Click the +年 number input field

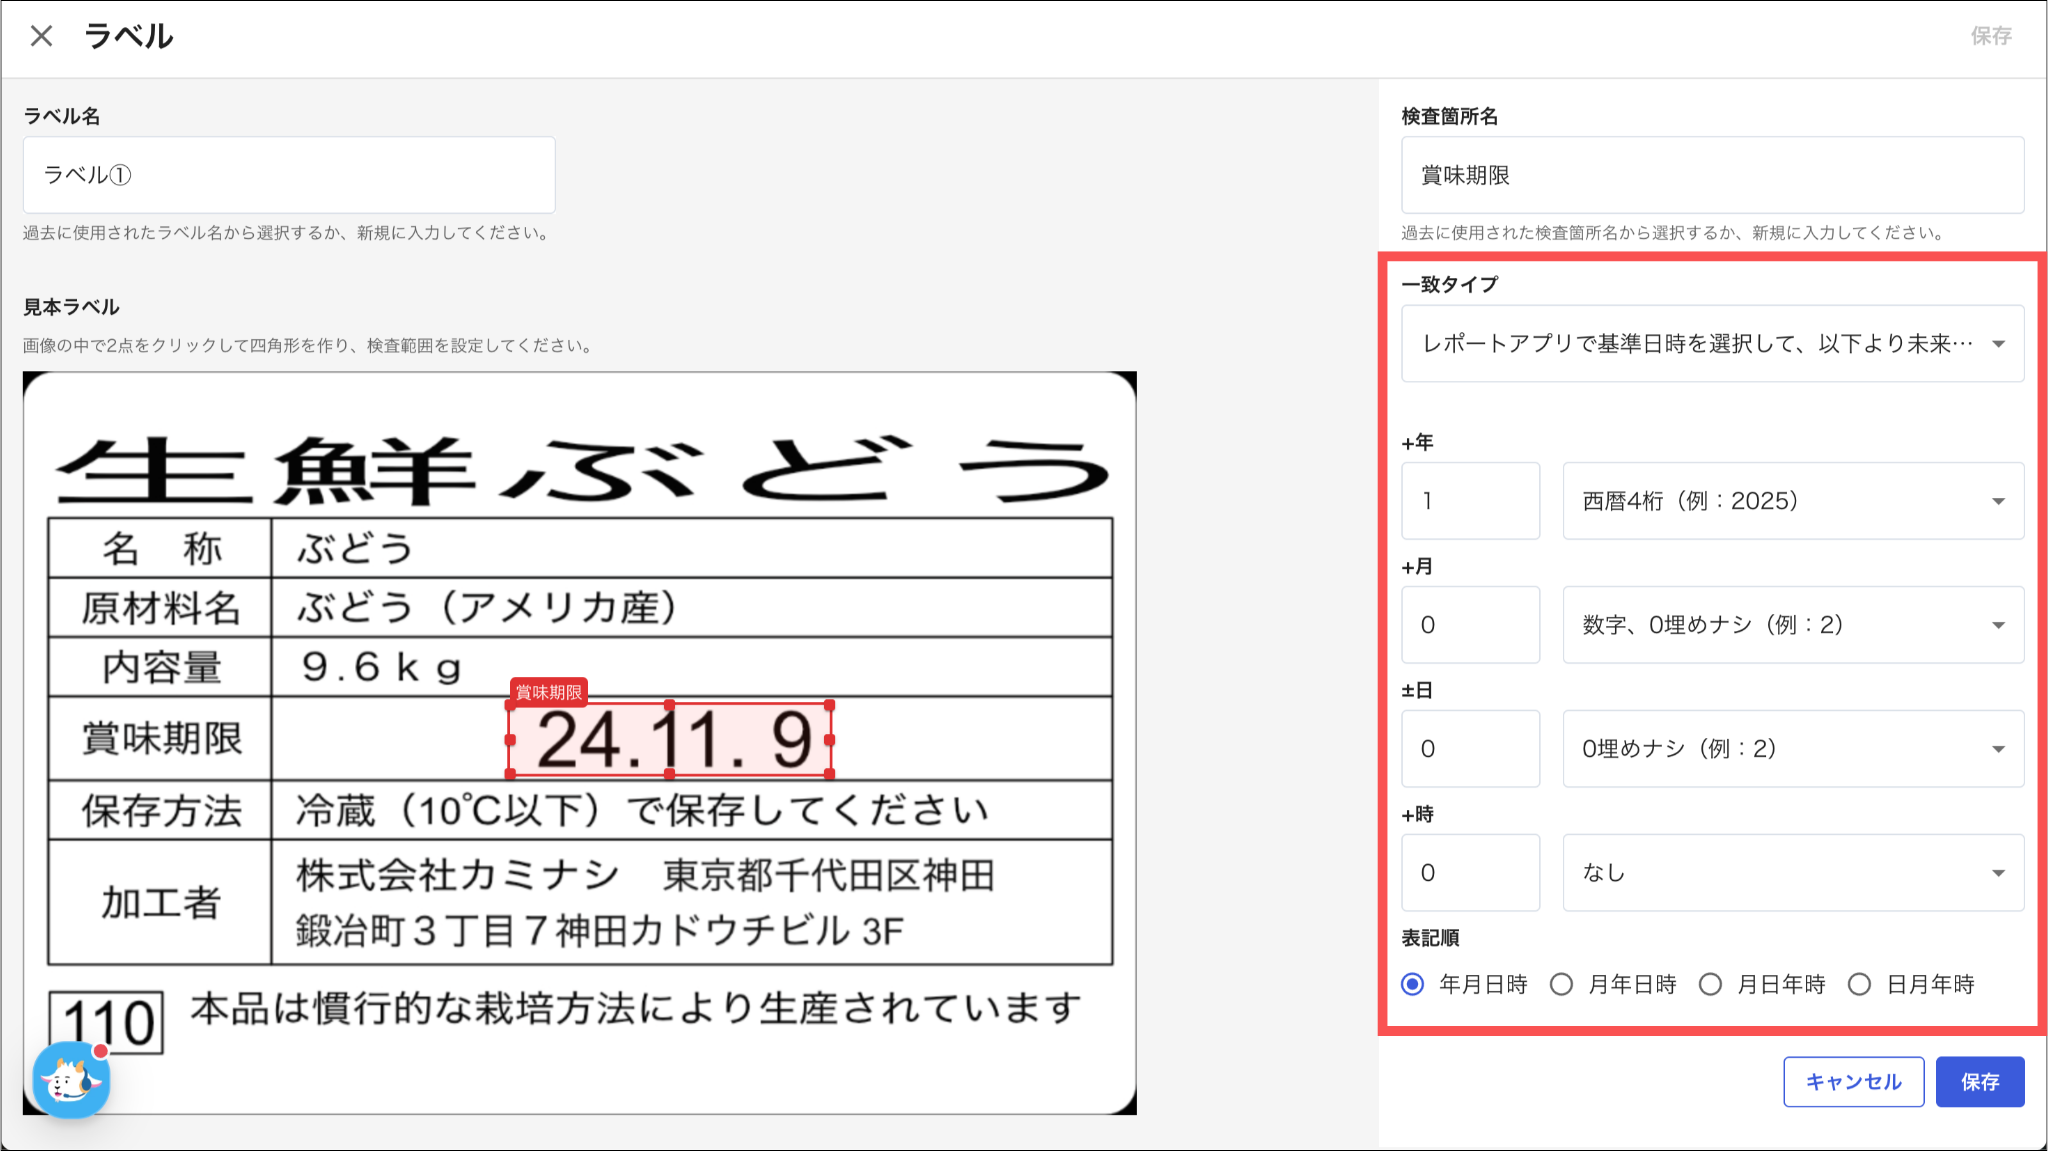click(1470, 501)
